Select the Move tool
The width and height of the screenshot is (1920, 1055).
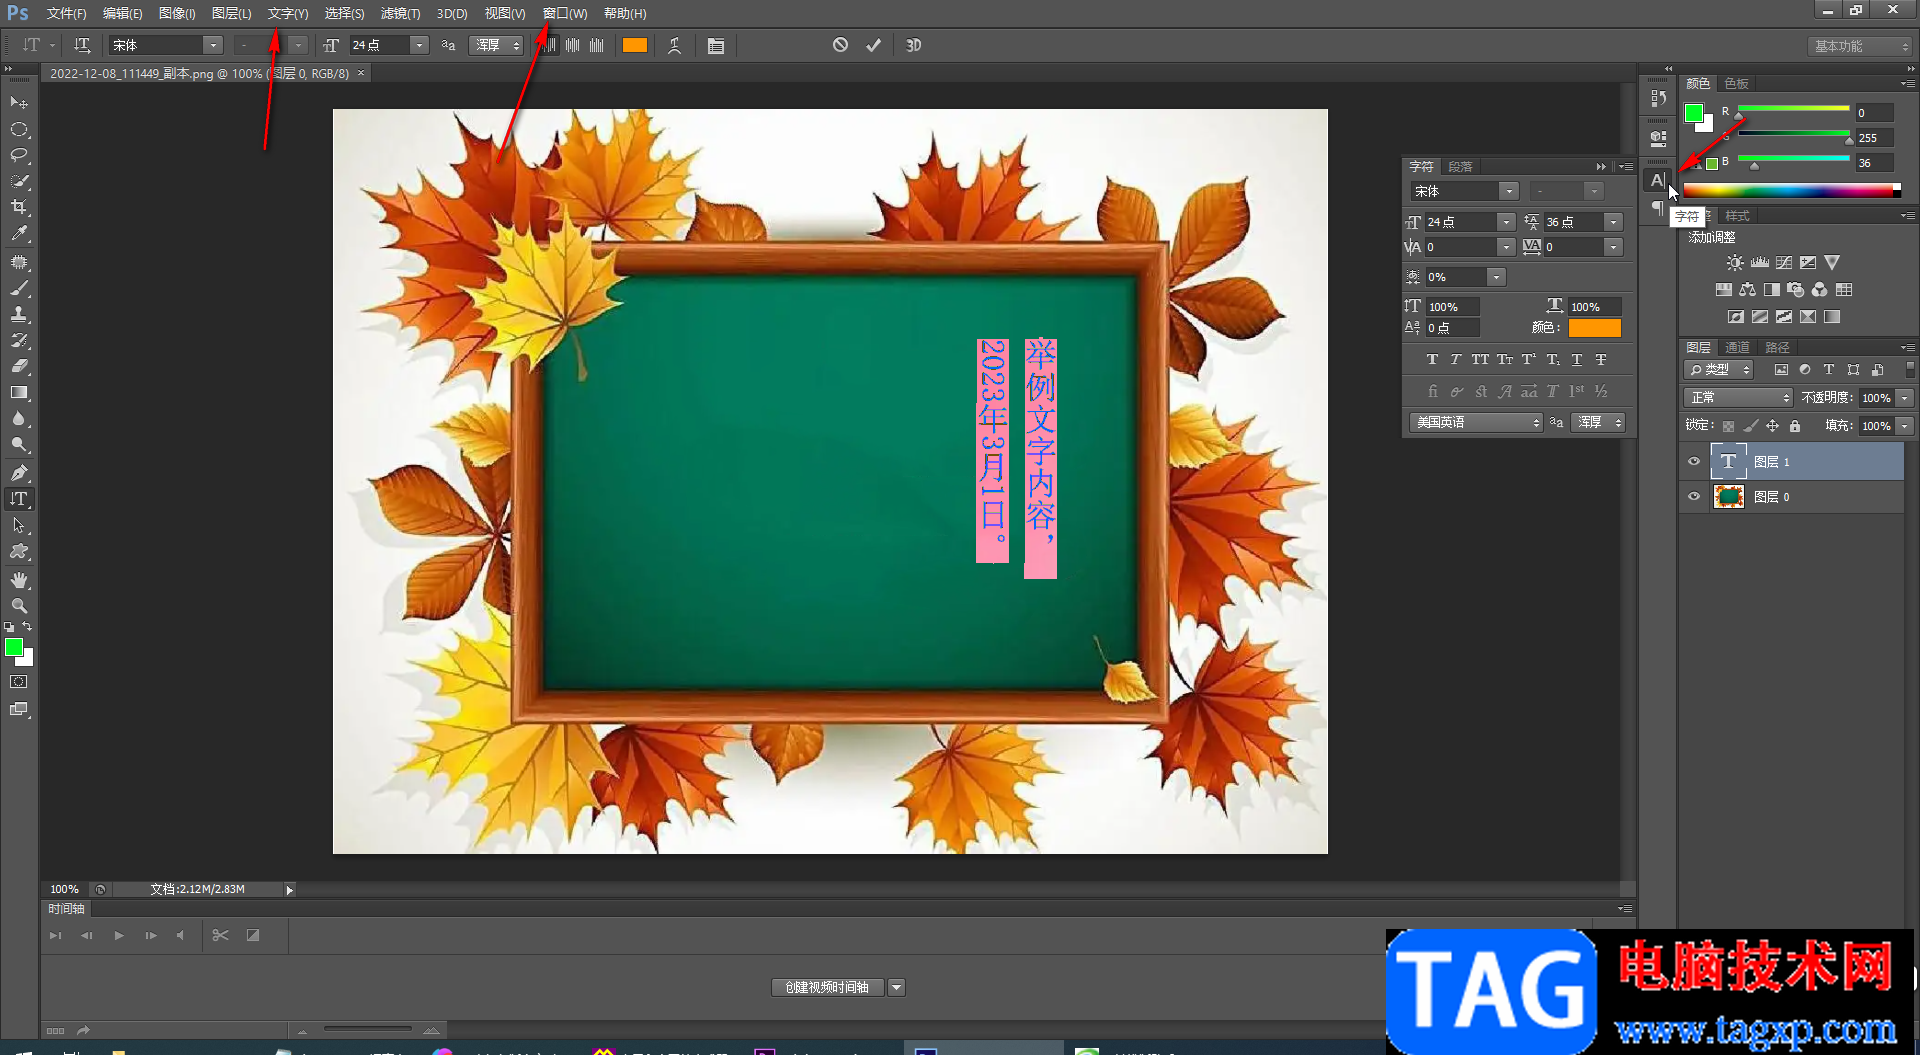point(19,103)
